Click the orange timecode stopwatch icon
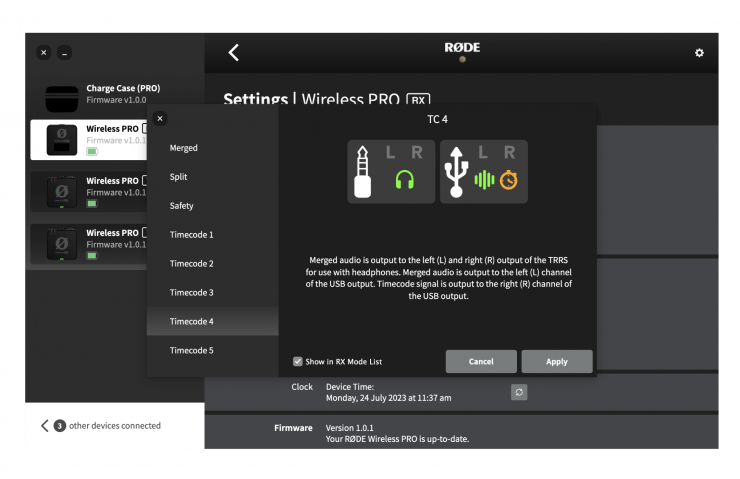This screenshot has height=479, width=740. (509, 181)
